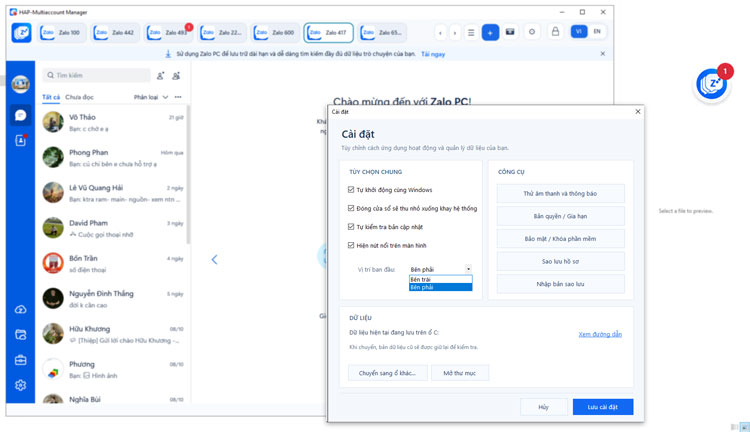Choose Bên trái in position dropdown list
Viewport: 750px width, 432px height.
tap(441, 279)
